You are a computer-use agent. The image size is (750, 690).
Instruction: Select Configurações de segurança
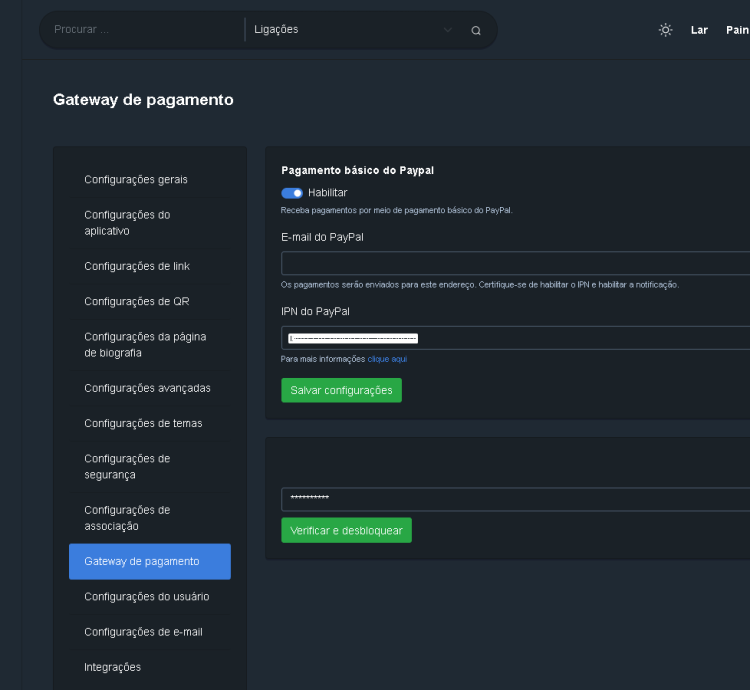tap(127, 467)
